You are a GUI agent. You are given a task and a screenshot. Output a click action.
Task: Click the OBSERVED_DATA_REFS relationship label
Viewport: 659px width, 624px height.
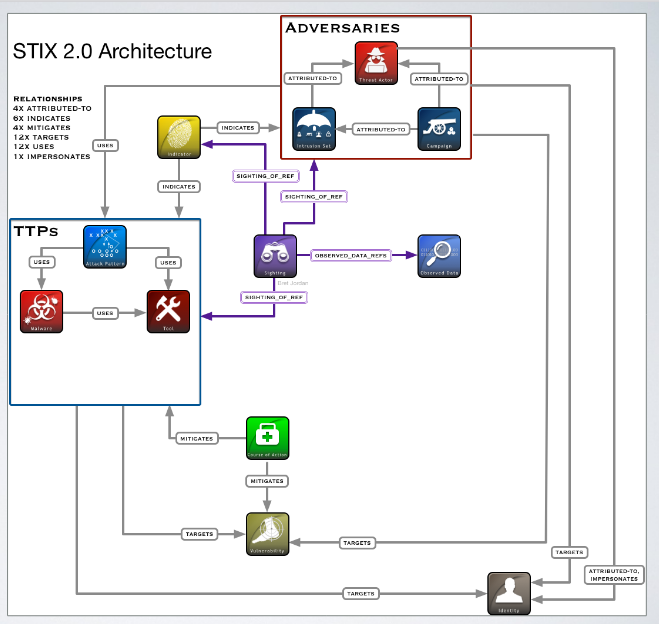coord(351,255)
